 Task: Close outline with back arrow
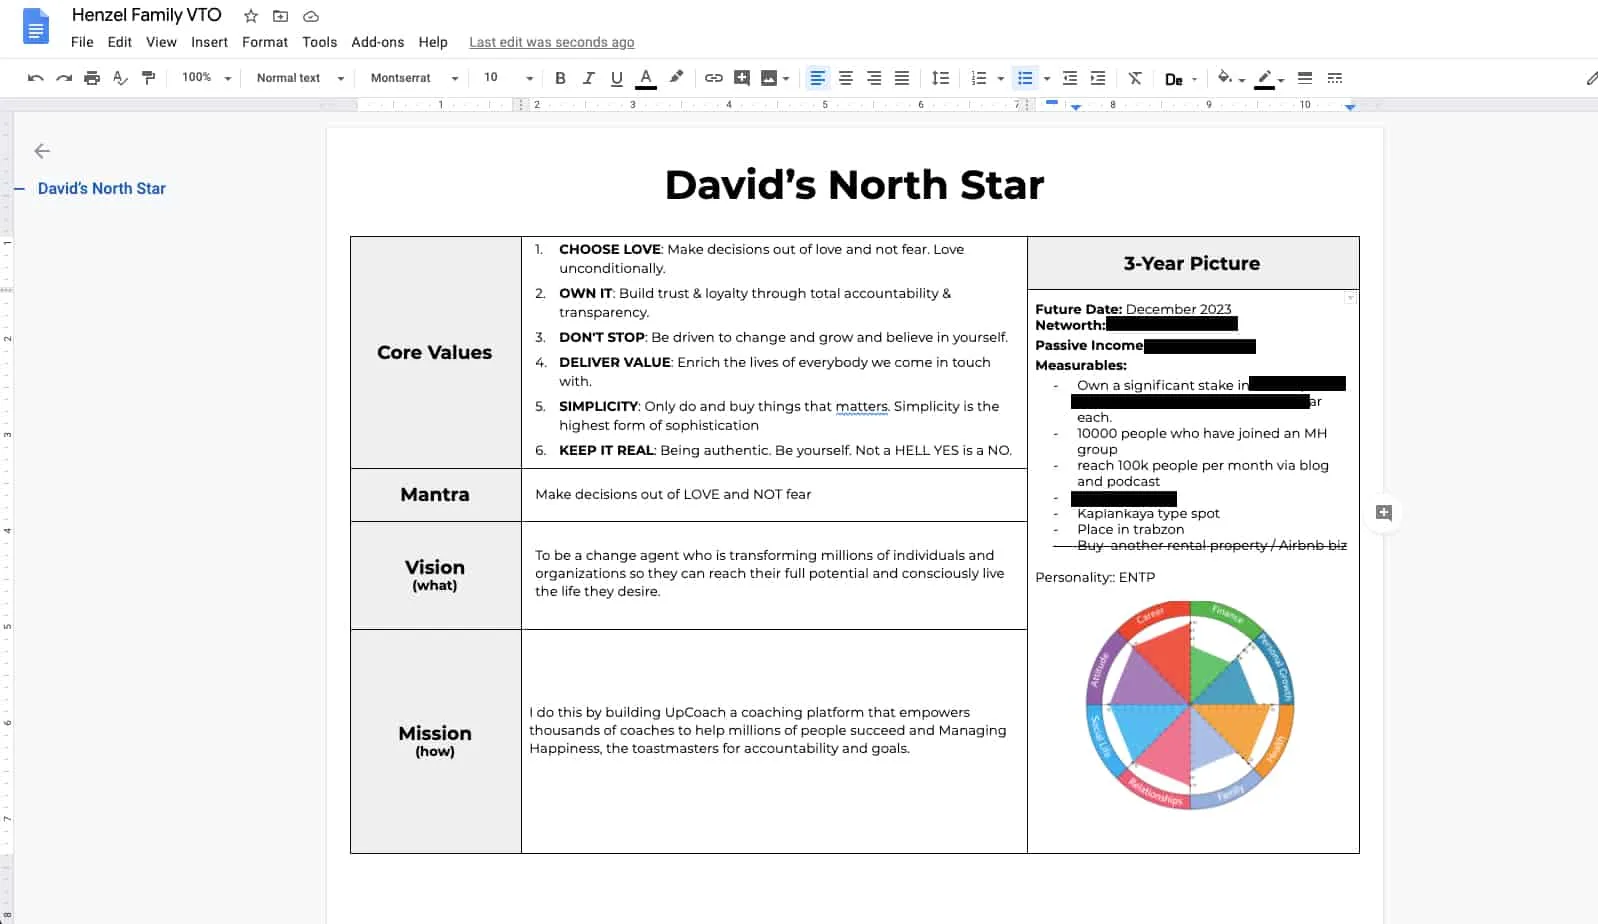click(x=42, y=151)
